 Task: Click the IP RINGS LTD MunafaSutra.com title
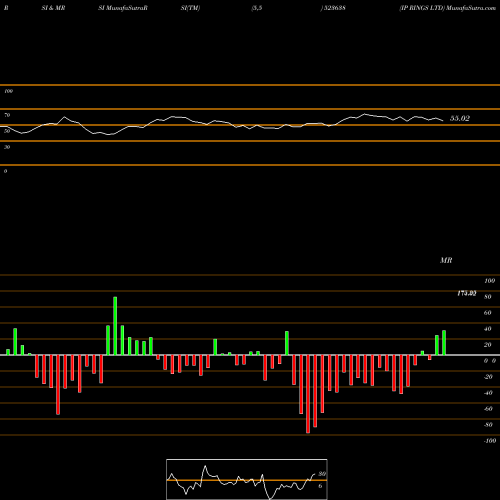click(448, 8)
